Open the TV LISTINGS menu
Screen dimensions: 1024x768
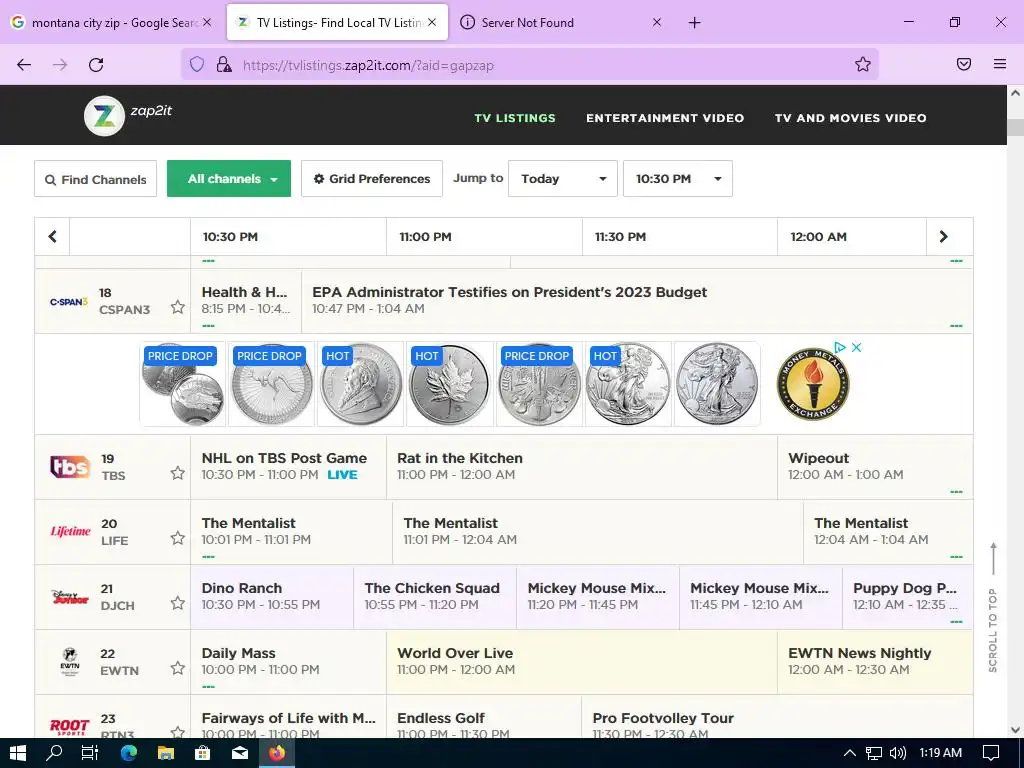(515, 118)
